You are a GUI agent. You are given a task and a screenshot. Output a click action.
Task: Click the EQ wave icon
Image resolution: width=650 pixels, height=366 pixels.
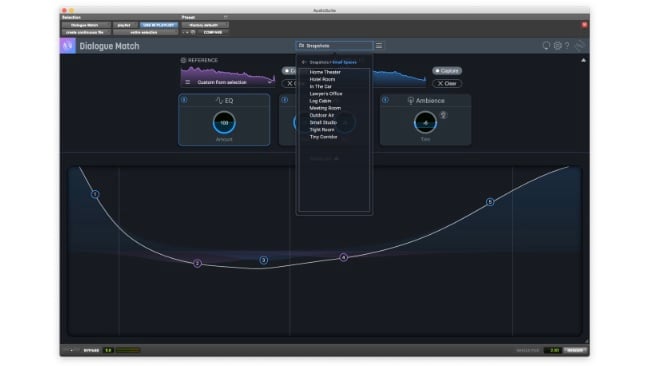tap(219, 101)
